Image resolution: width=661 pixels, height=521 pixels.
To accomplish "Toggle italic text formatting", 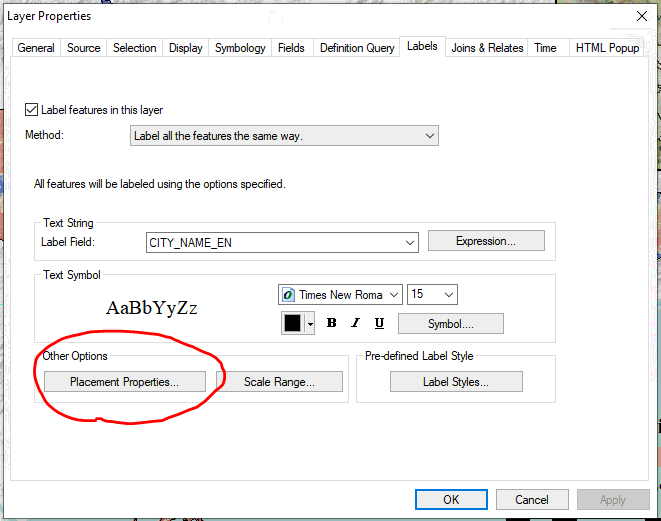I will 355,323.
